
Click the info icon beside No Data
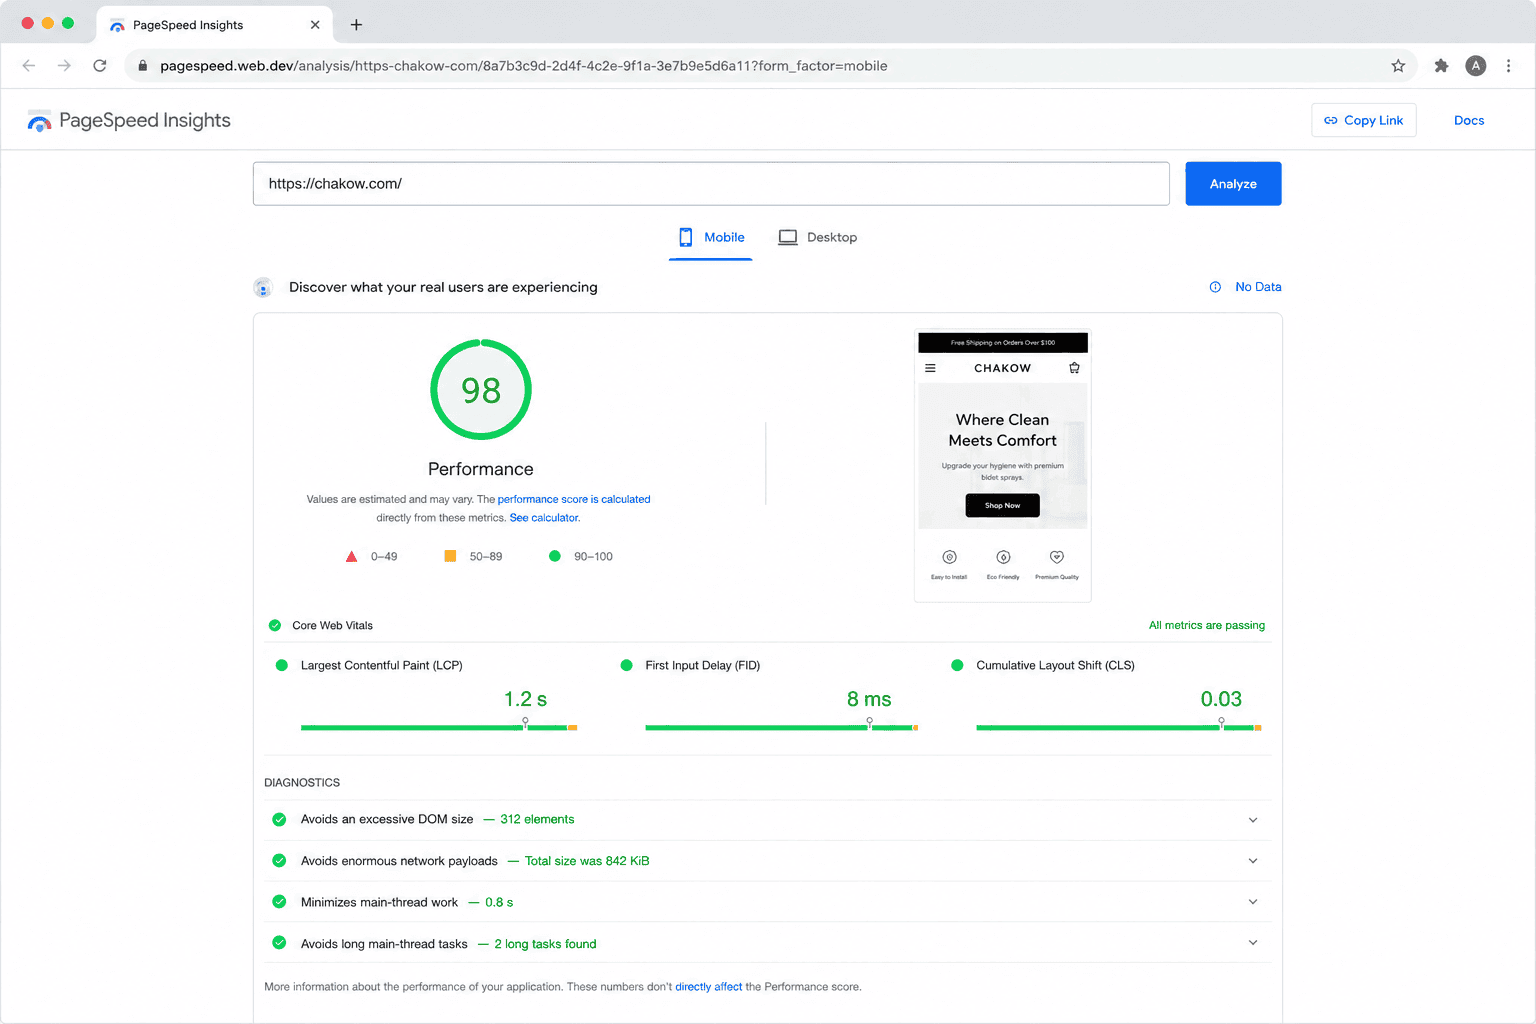tap(1215, 287)
